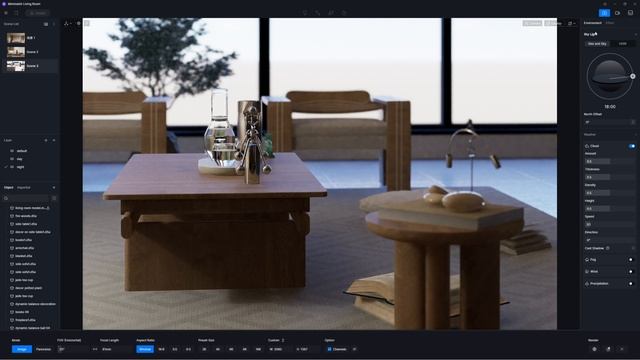This screenshot has height=360, width=640.
Task: Select Image mode button
Action: [x=22, y=349]
